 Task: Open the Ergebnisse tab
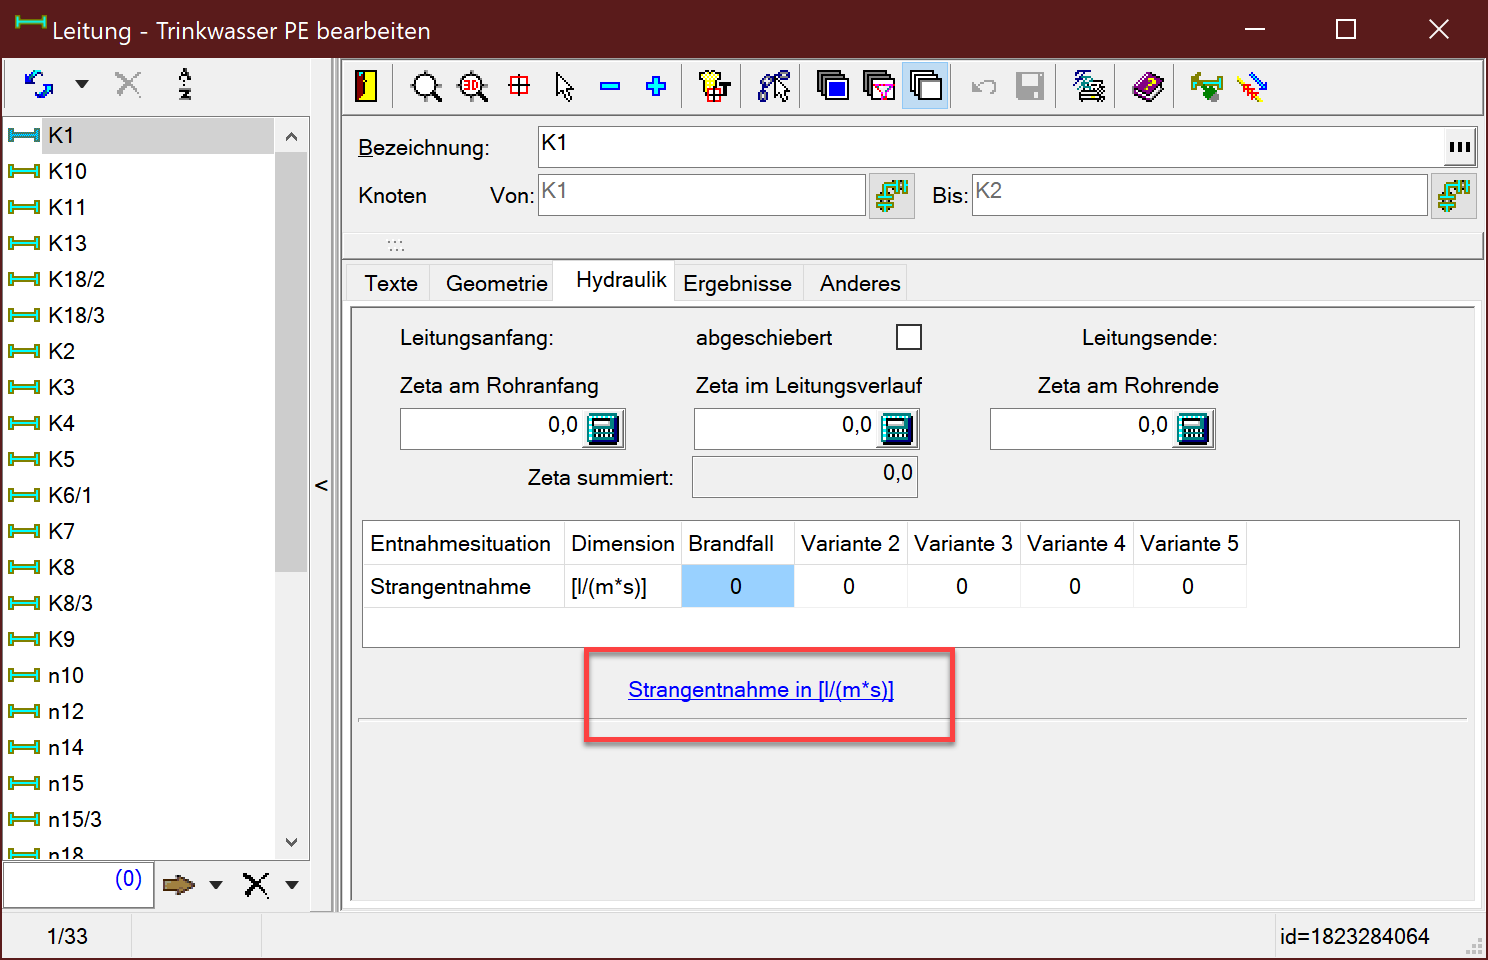tap(737, 284)
